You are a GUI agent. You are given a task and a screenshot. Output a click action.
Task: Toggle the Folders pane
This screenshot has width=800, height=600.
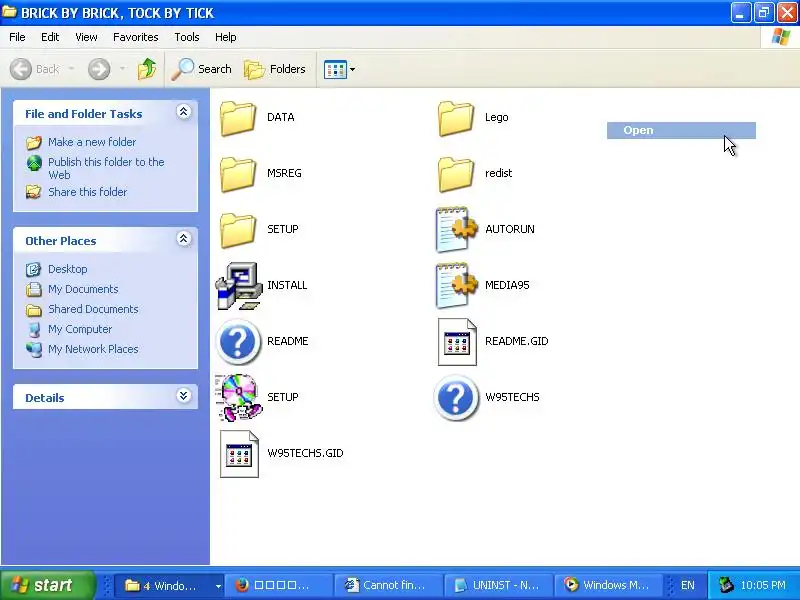click(x=275, y=69)
